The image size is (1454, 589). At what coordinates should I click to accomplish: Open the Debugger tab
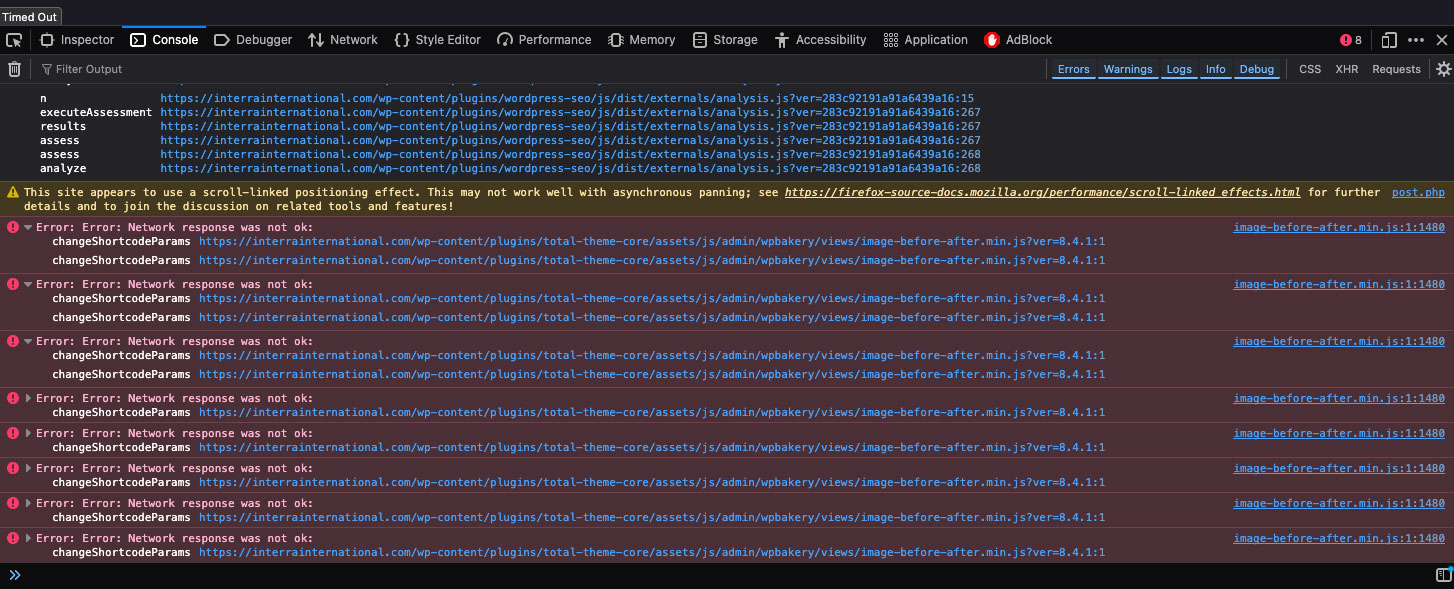click(253, 40)
